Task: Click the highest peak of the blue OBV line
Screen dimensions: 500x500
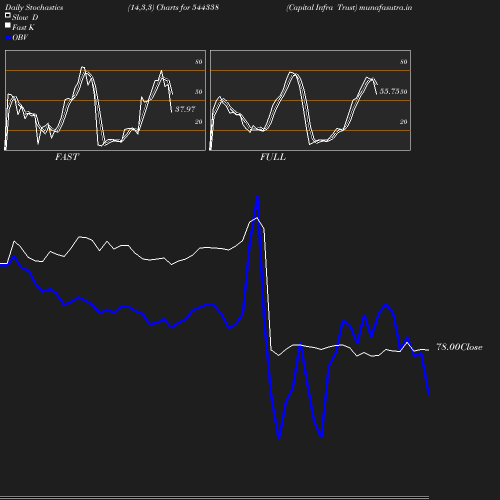Action: tap(257, 196)
